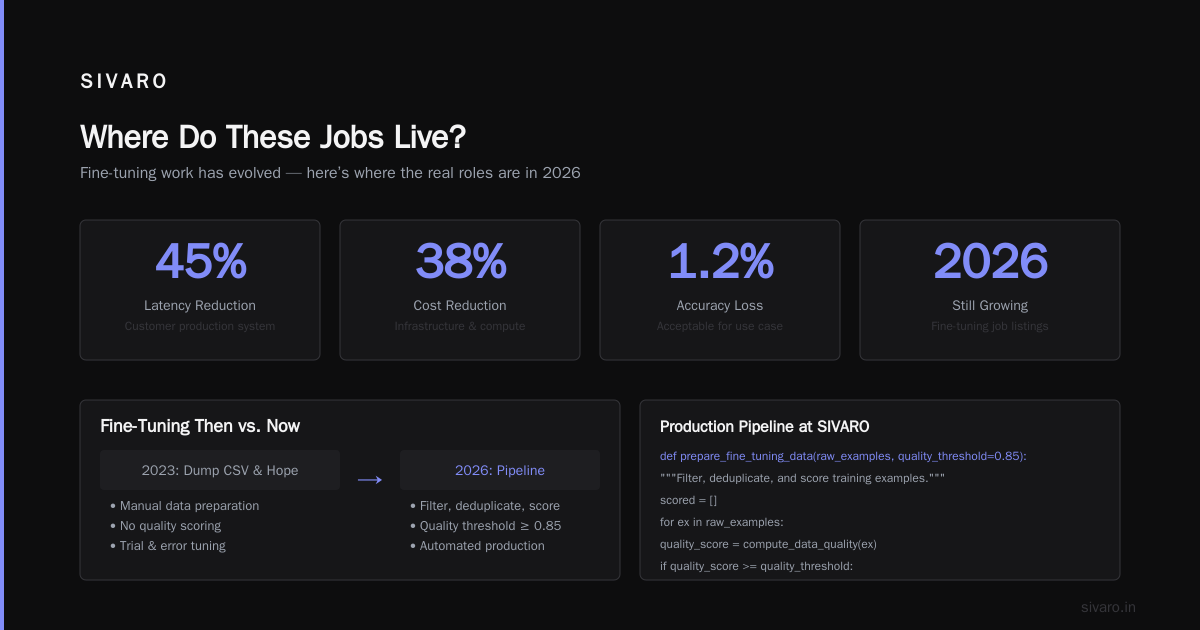
Task: Click "Trial & error tuning" bullet
Action: (167, 546)
